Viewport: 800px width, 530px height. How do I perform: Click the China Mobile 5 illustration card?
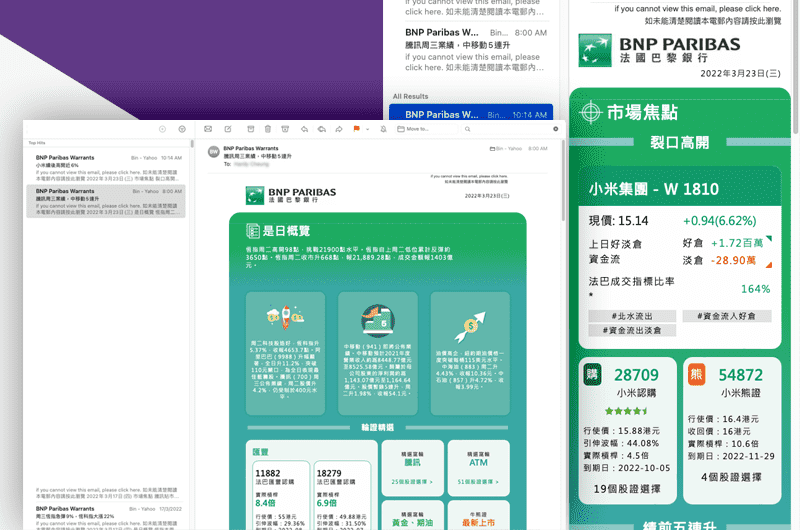point(378,353)
